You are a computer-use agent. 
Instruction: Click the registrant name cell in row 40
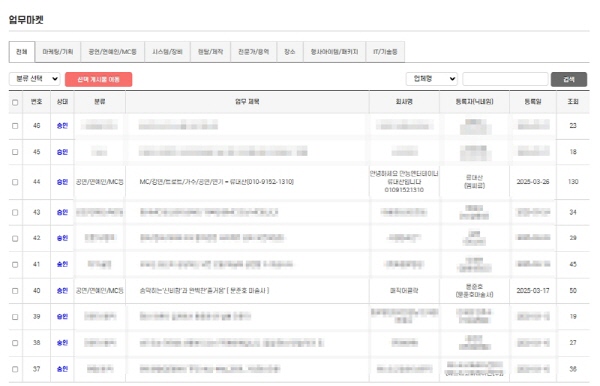pos(474,290)
